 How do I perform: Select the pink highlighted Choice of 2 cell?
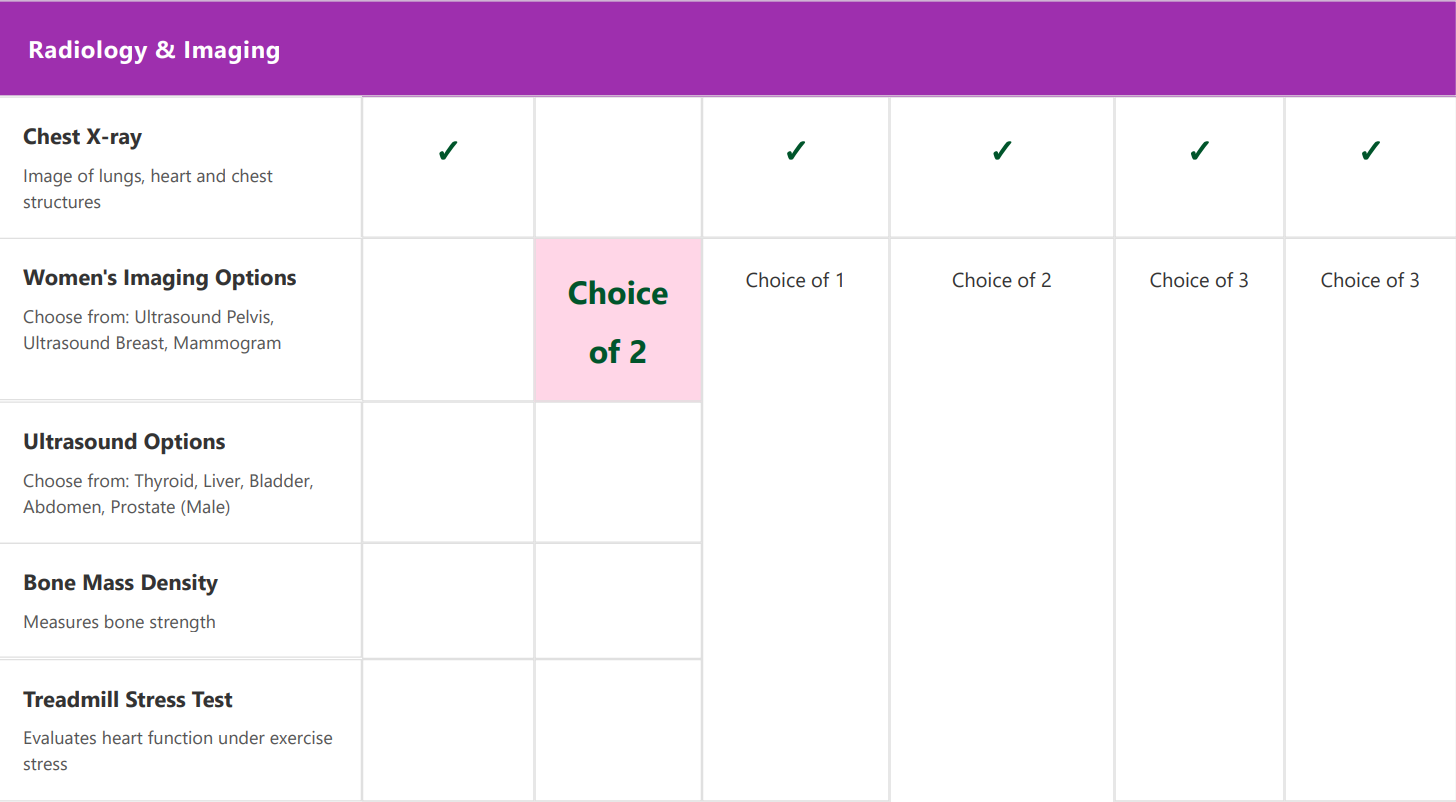tap(618, 320)
